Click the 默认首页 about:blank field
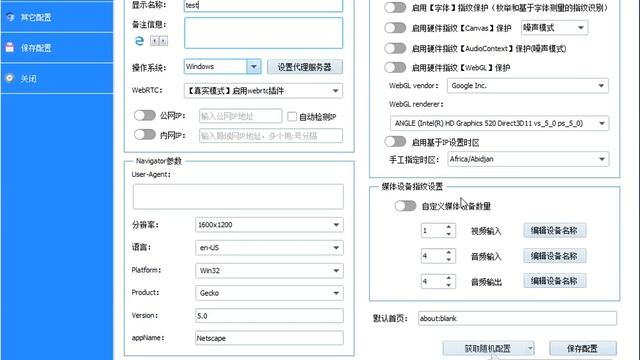 click(517, 318)
